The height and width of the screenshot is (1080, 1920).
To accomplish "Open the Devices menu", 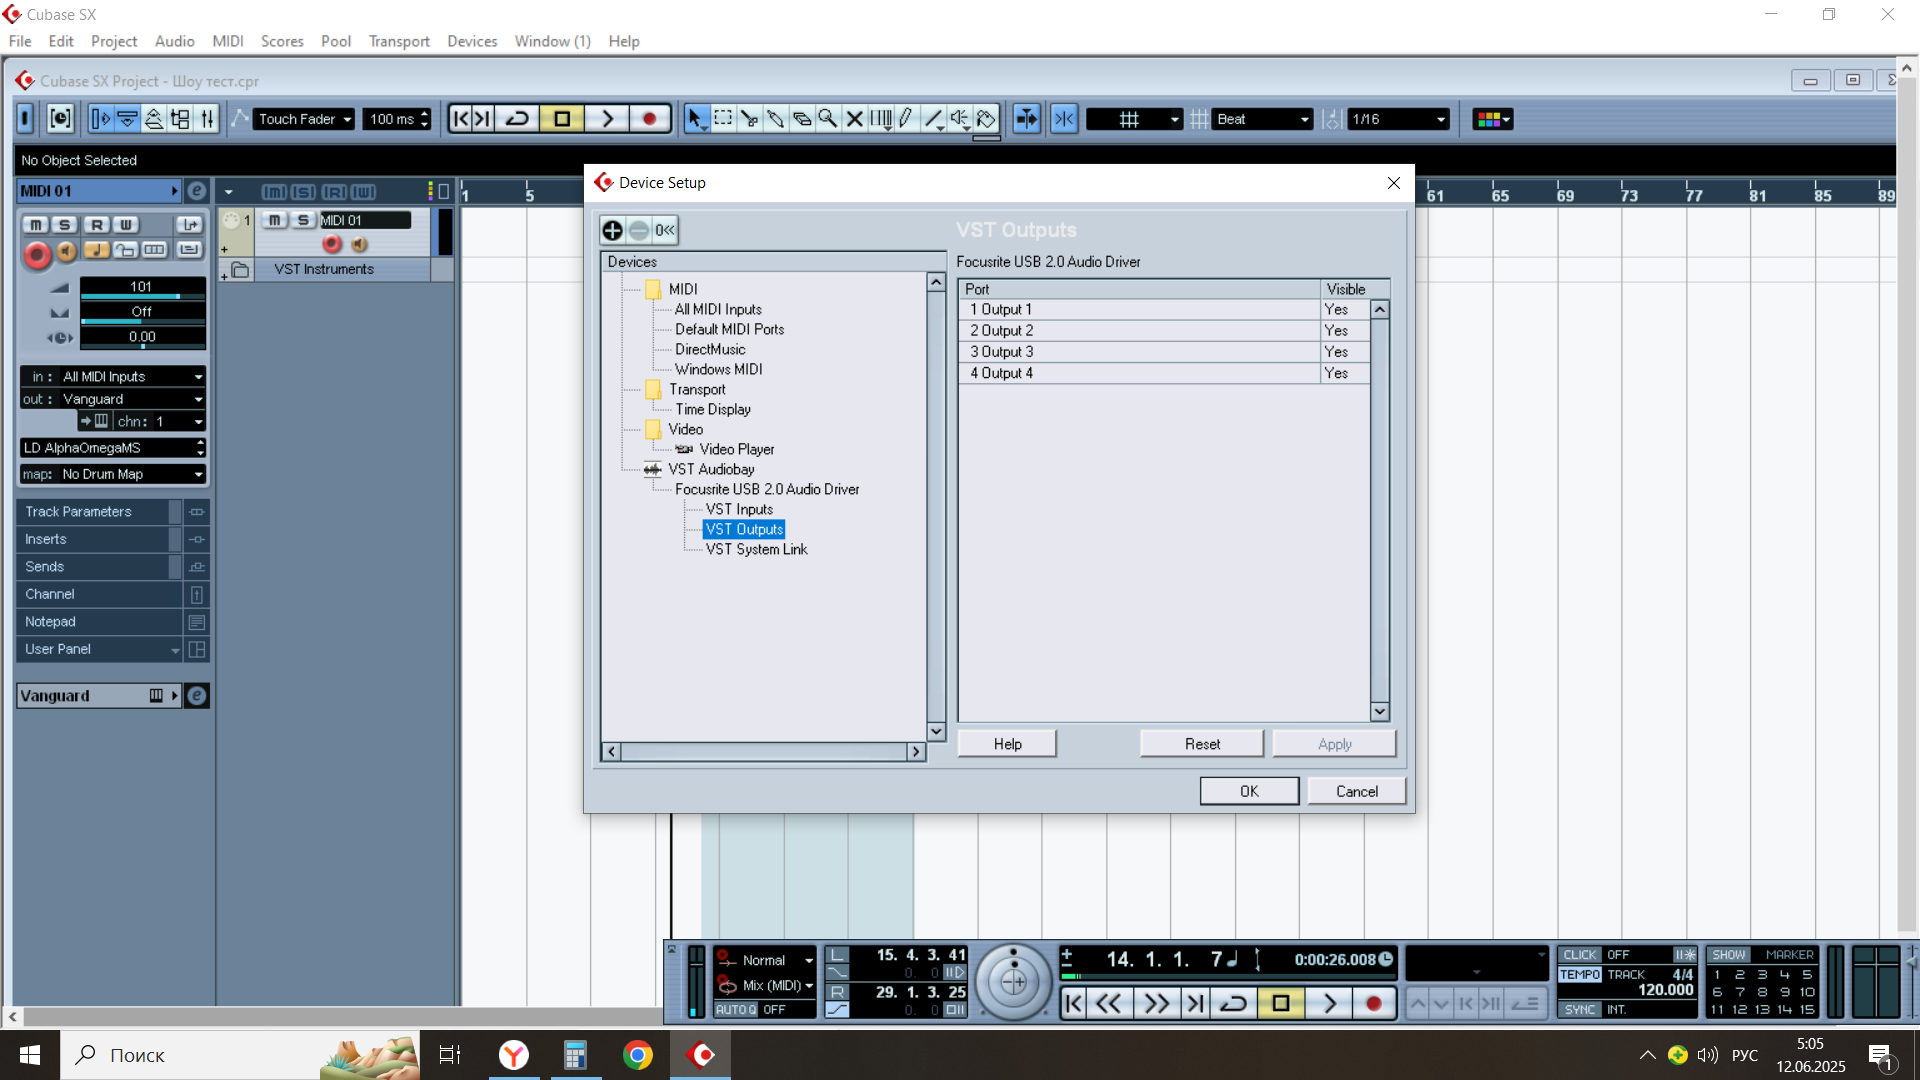I will pos(471,41).
